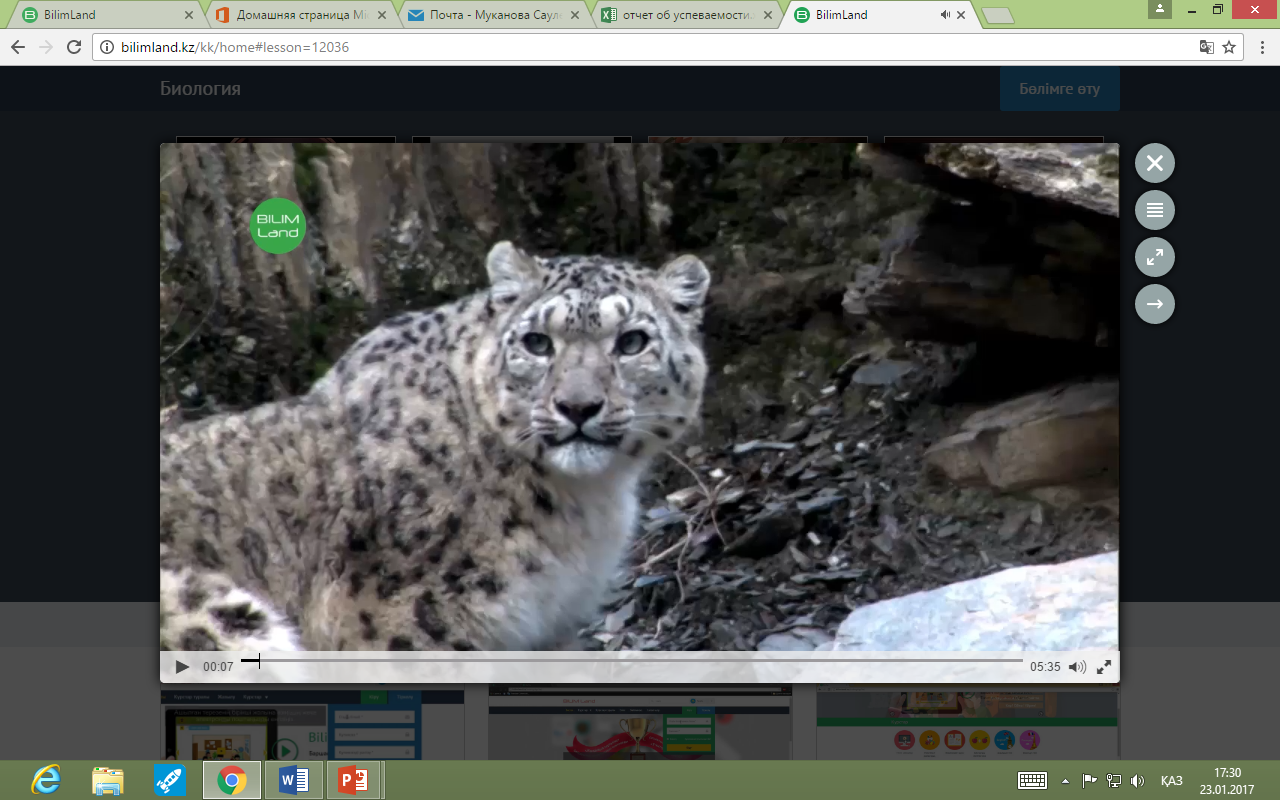Screen dimensions: 1280x800
Task: Close the Почта - Муканова tab
Action: click(575, 15)
